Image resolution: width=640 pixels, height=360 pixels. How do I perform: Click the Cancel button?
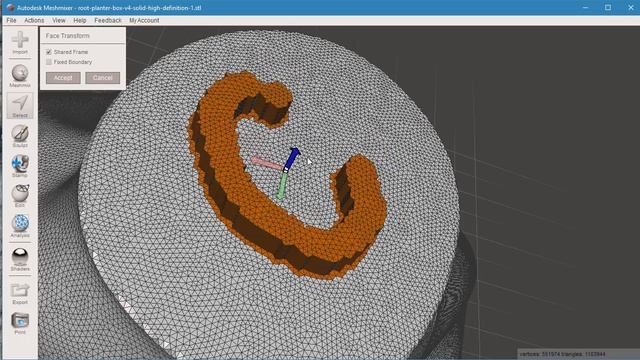click(x=102, y=78)
